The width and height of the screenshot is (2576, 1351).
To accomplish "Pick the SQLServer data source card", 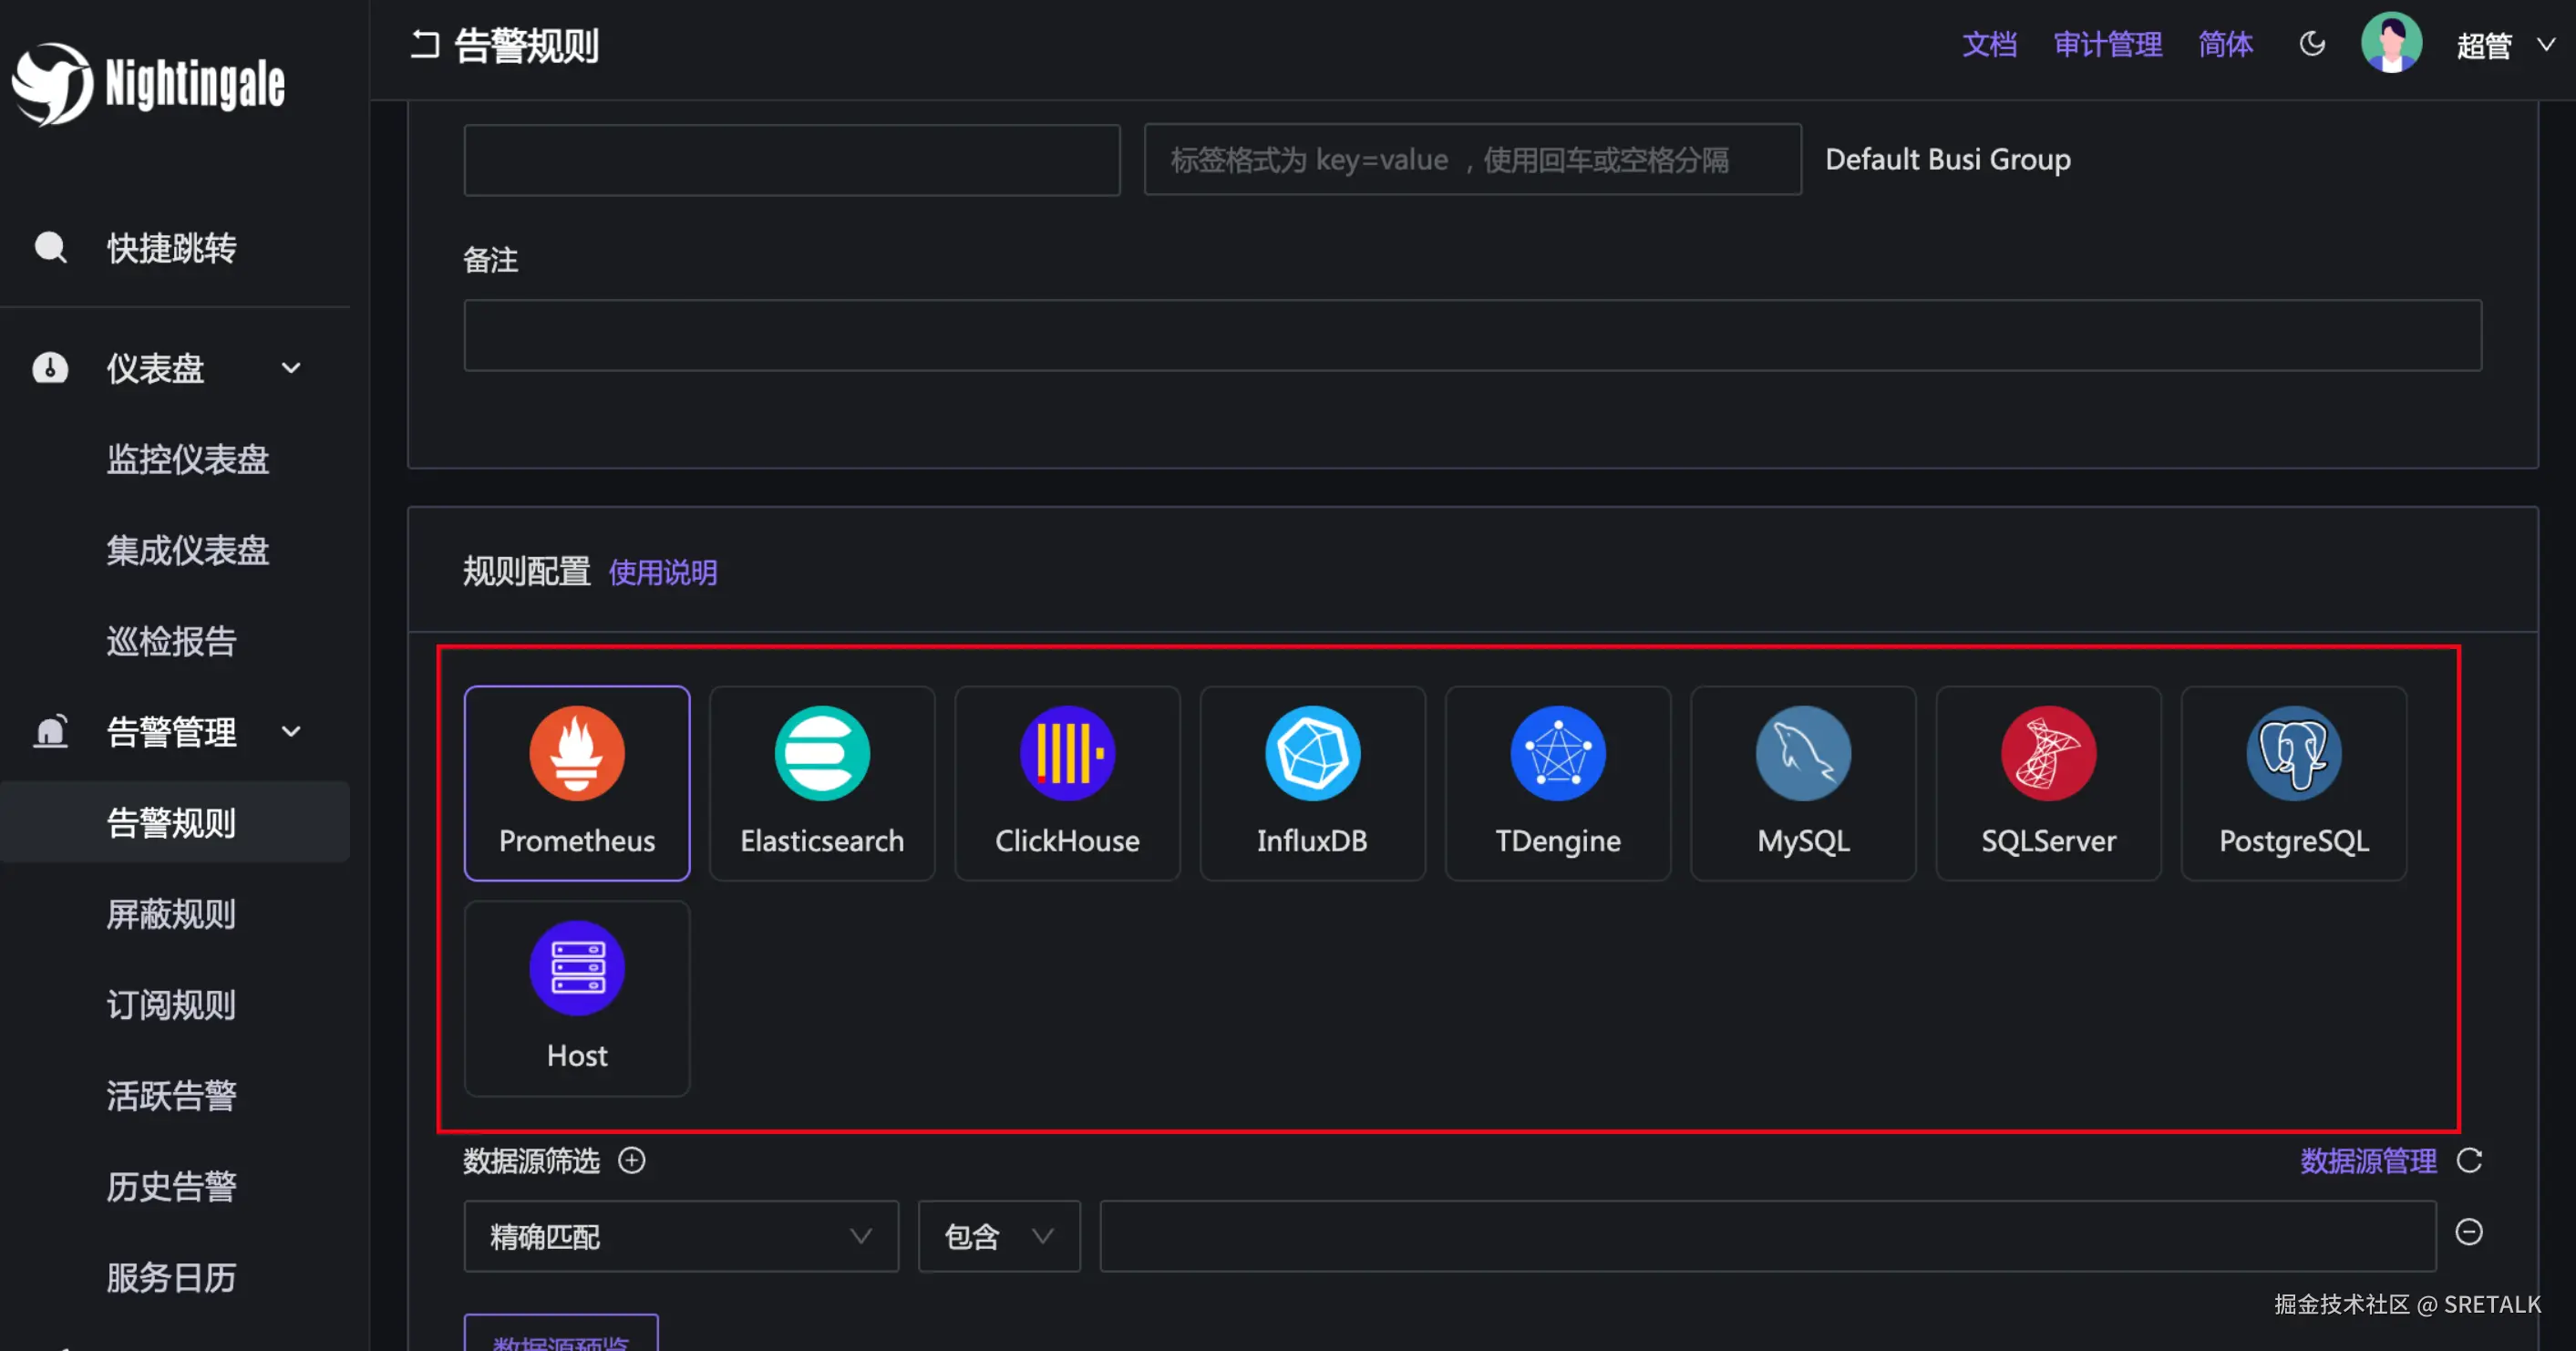I will pos(2048,783).
